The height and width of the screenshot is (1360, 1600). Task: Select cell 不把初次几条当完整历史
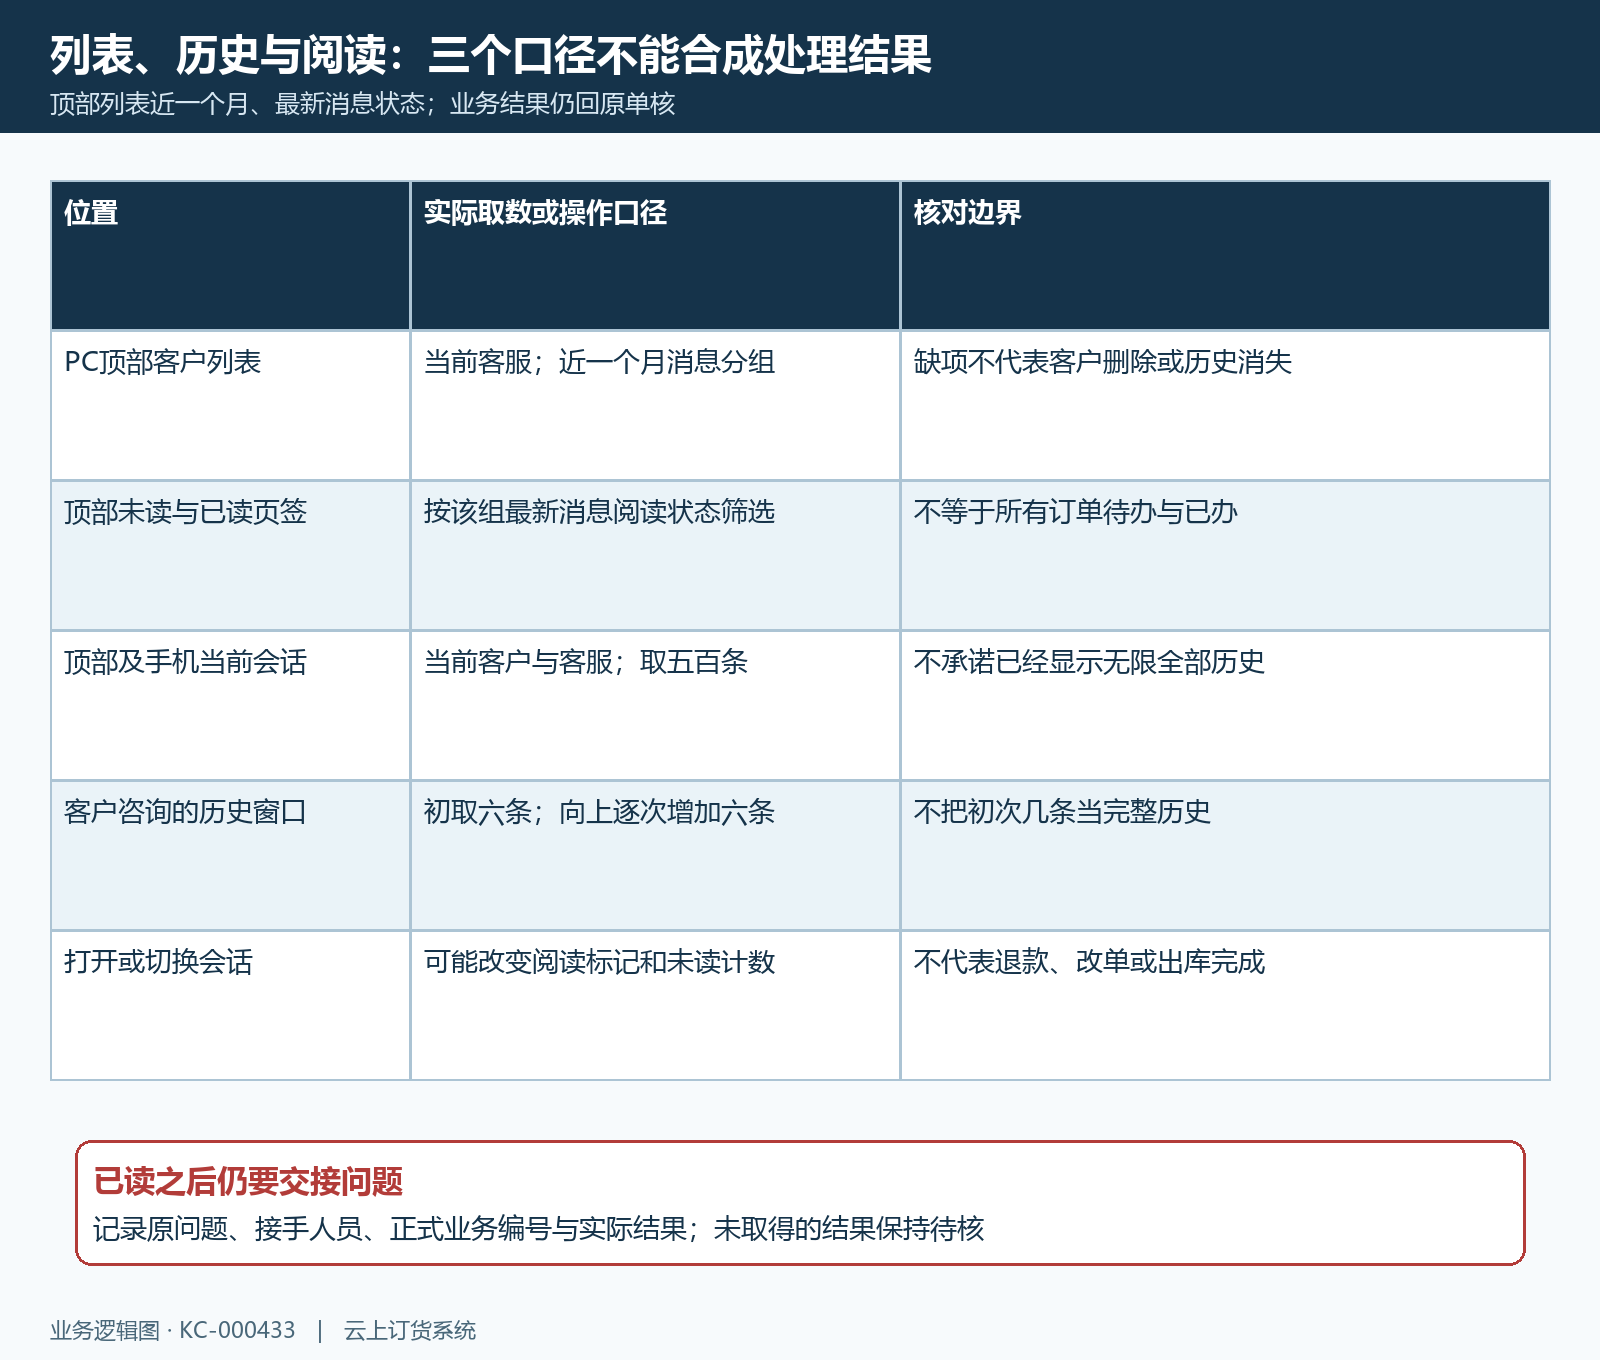click(x=1225, y=856)
